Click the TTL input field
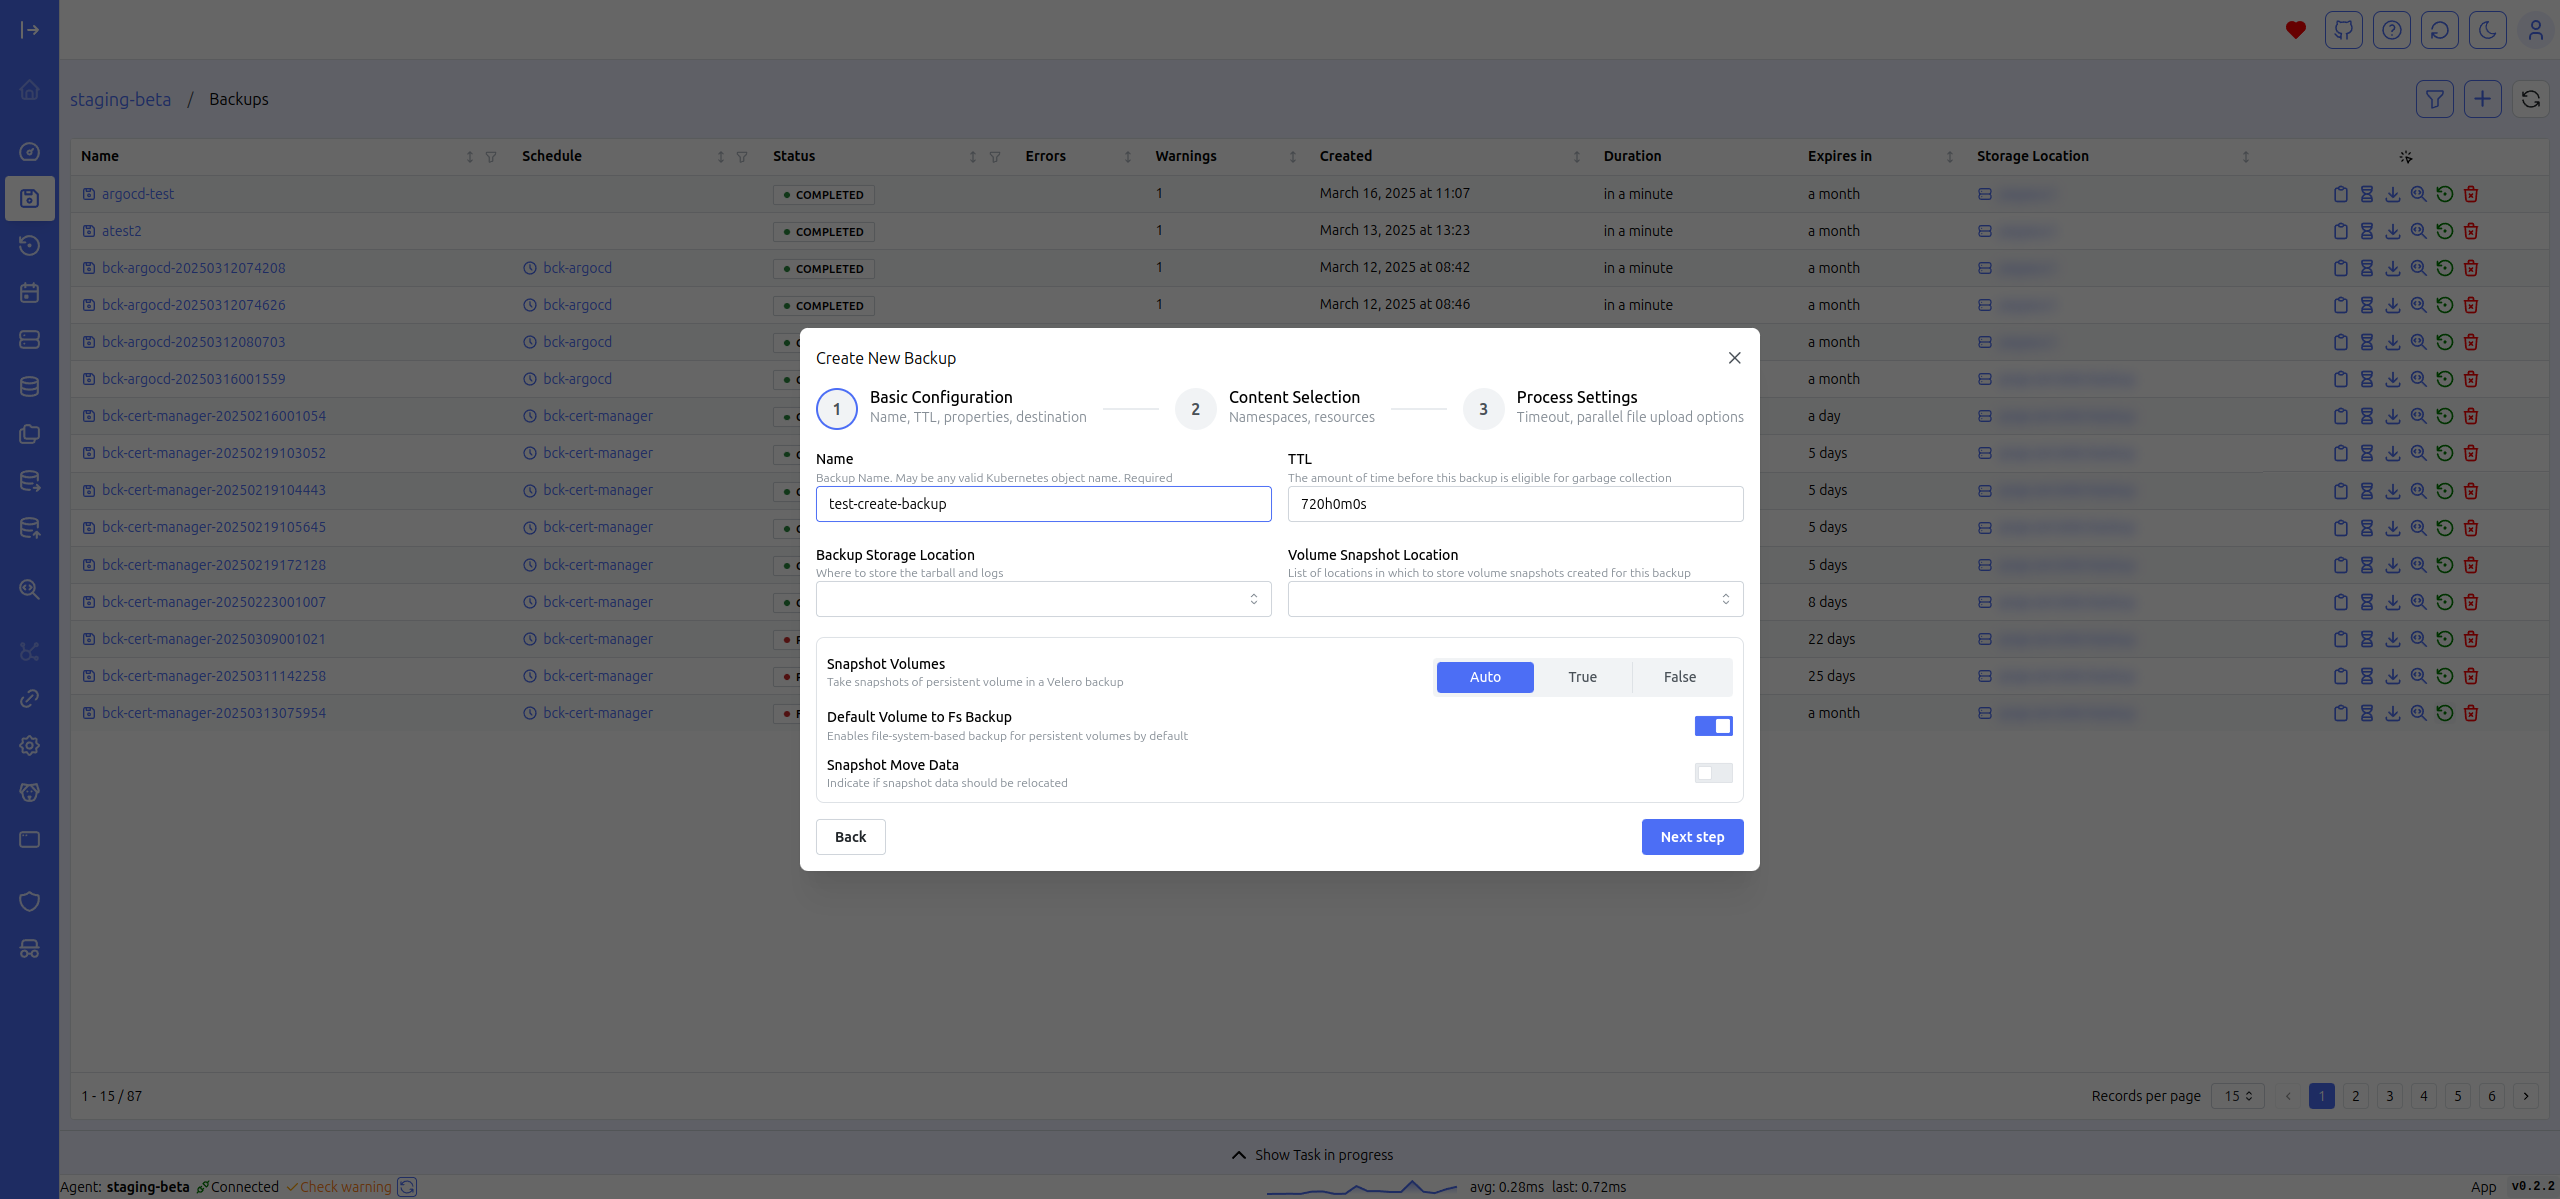 (1515, 504)
